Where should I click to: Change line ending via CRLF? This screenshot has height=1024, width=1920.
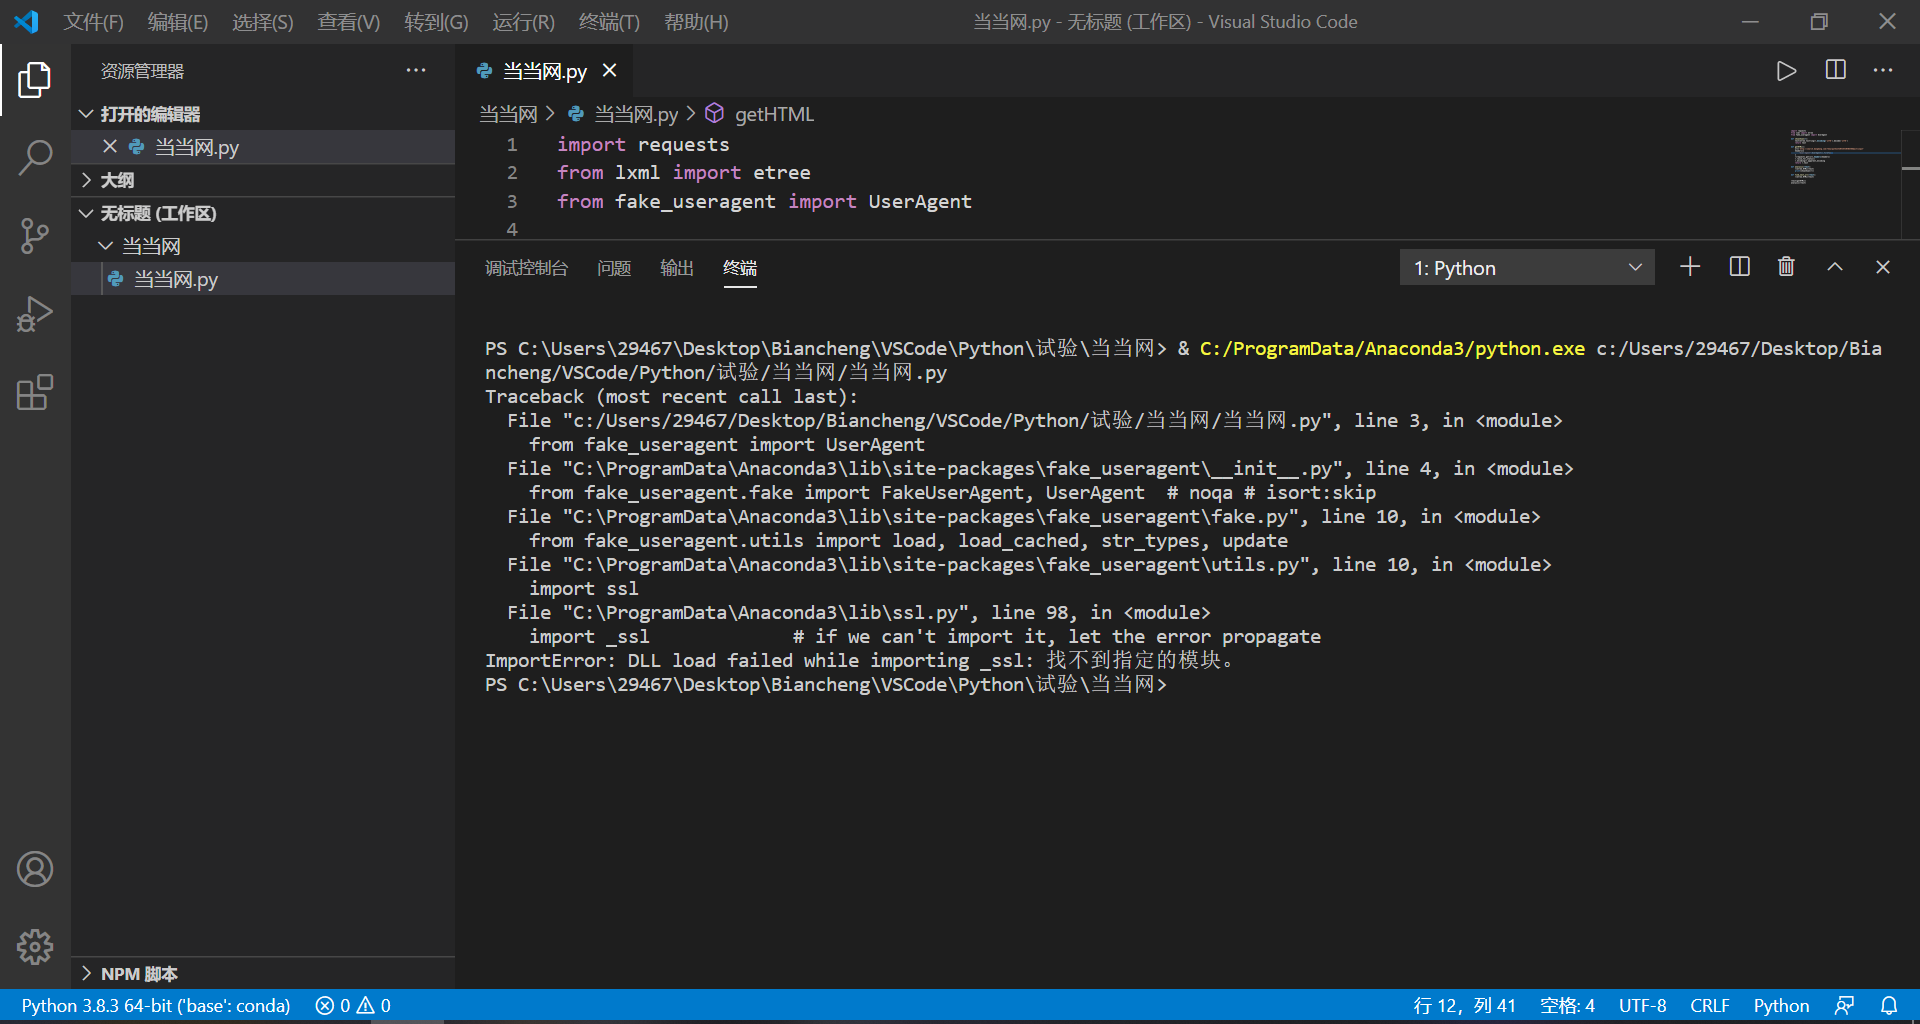pos(1710,1006)
